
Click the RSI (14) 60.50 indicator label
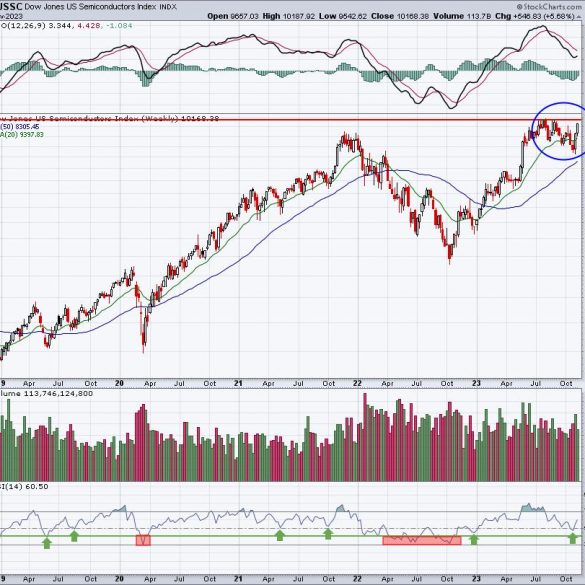pos(24,487)
